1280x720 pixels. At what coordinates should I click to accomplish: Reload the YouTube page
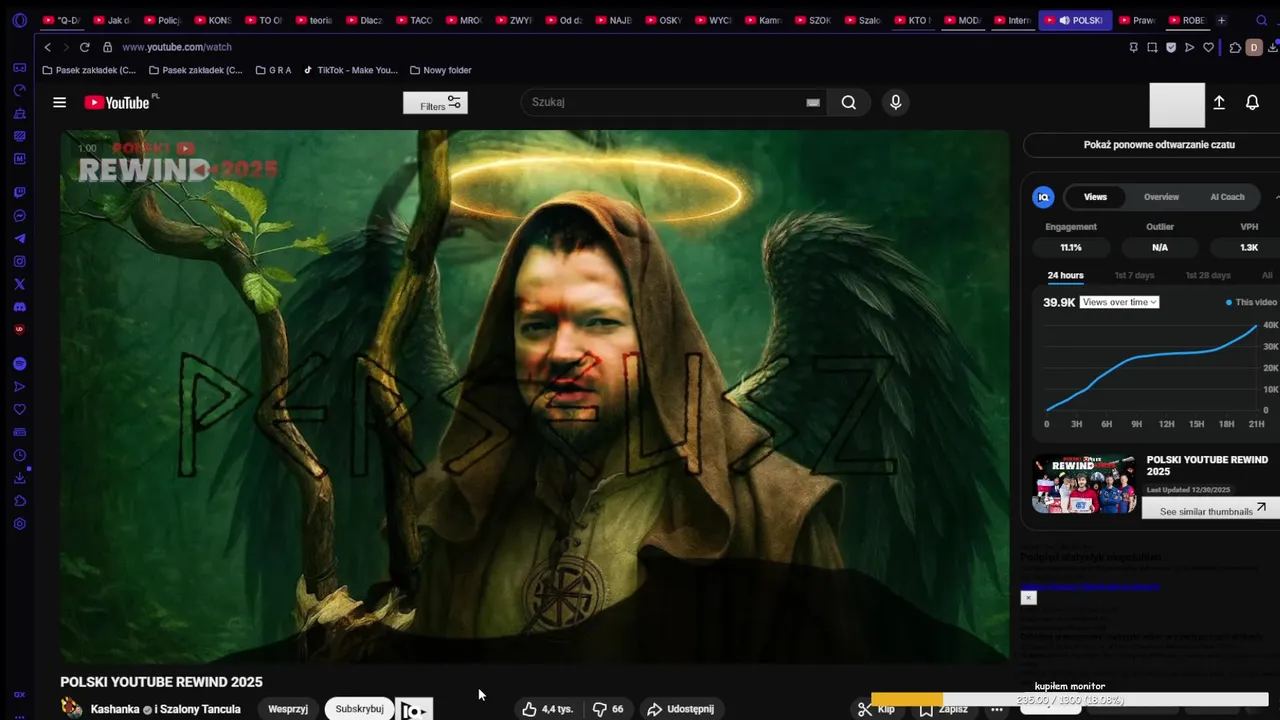pos(84,47)
